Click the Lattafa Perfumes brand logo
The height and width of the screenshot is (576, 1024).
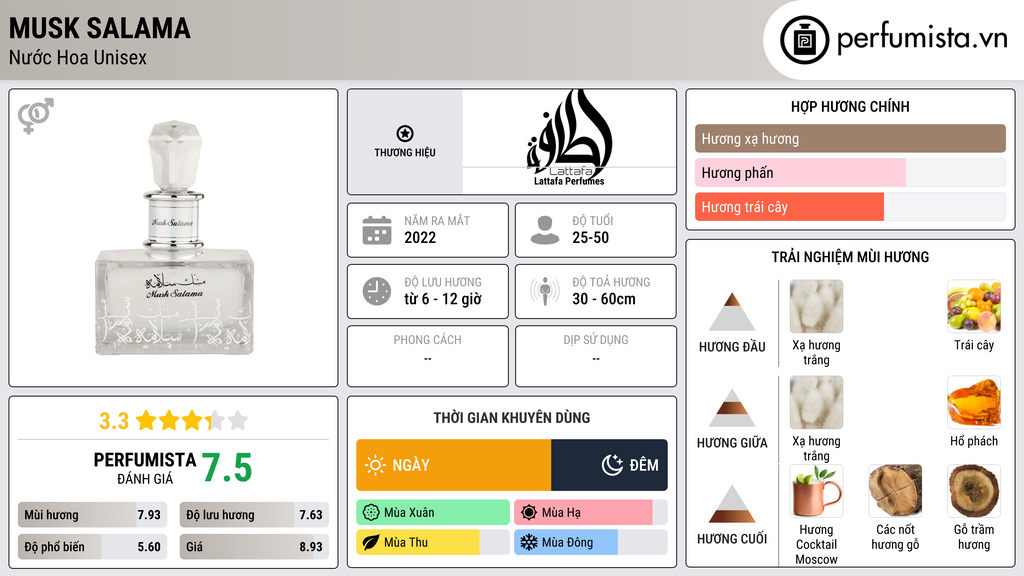568,138
